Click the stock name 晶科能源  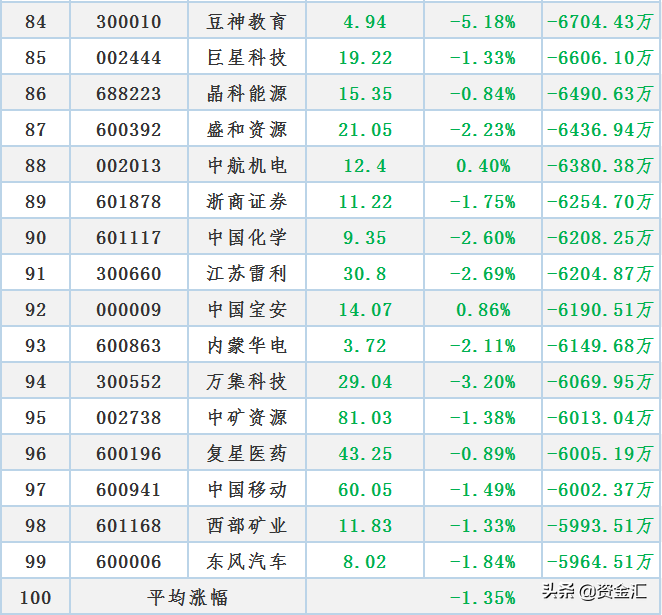click(x=247, y=94)
